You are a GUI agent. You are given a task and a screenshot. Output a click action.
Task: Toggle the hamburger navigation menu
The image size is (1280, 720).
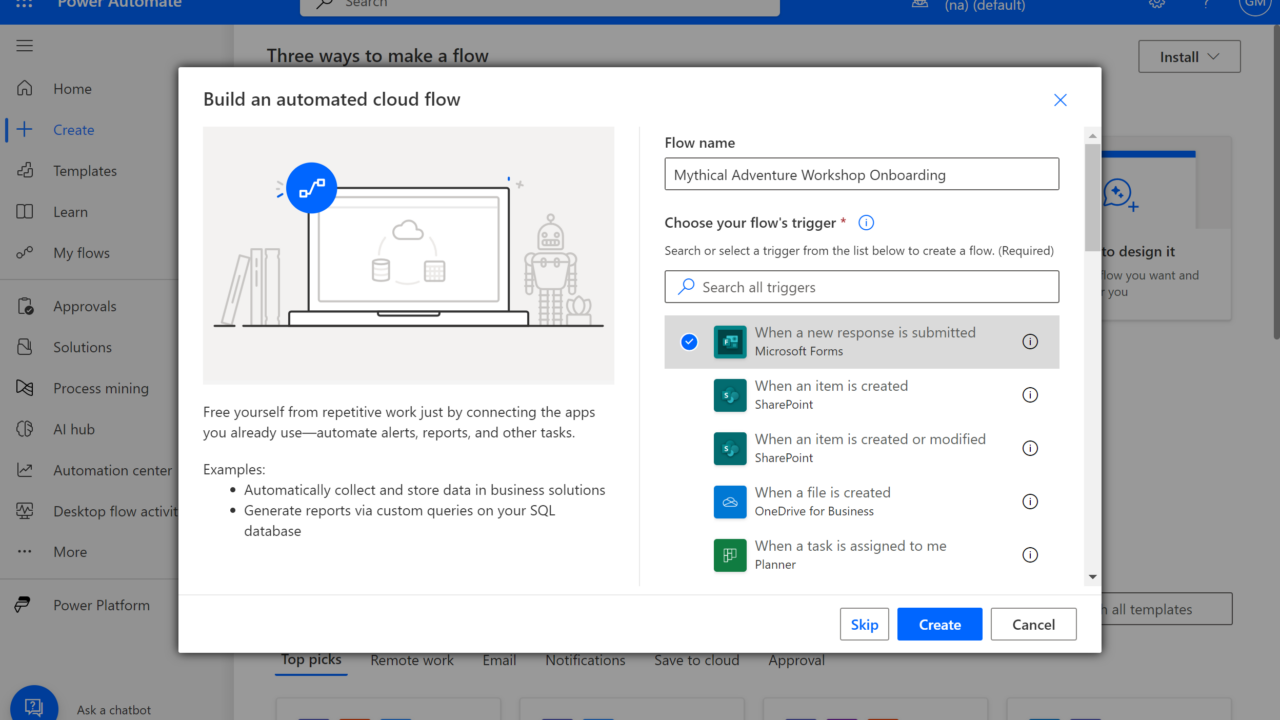coord(25,46)
